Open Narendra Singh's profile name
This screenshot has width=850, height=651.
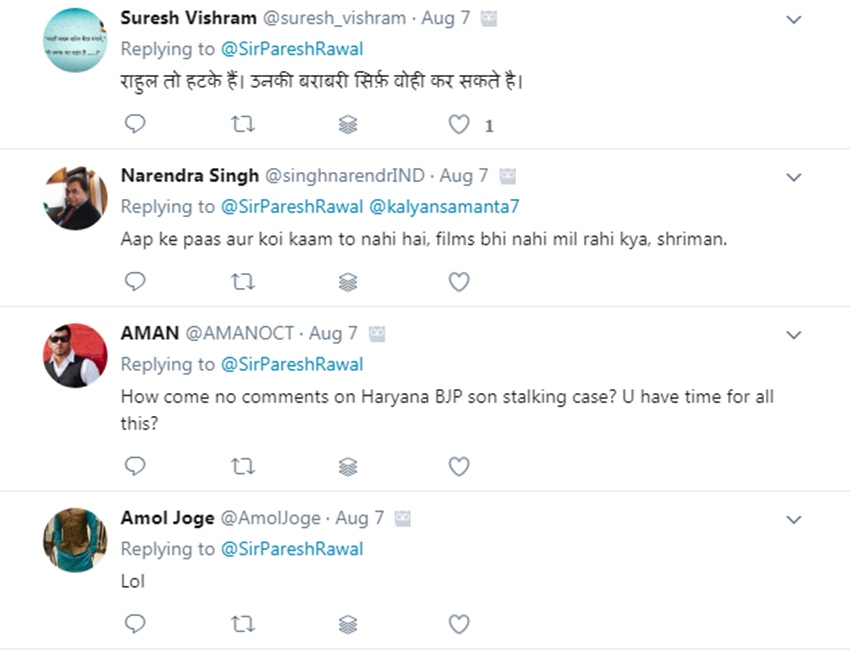click(x=190, y=176)
